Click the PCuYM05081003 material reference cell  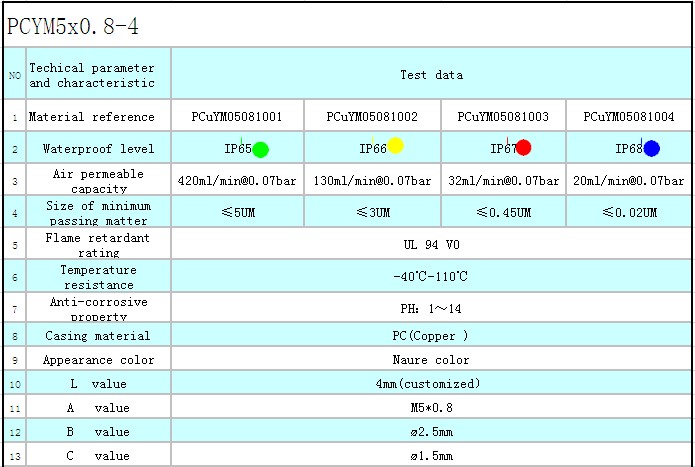pyautogui.click(x=503, y=117)
